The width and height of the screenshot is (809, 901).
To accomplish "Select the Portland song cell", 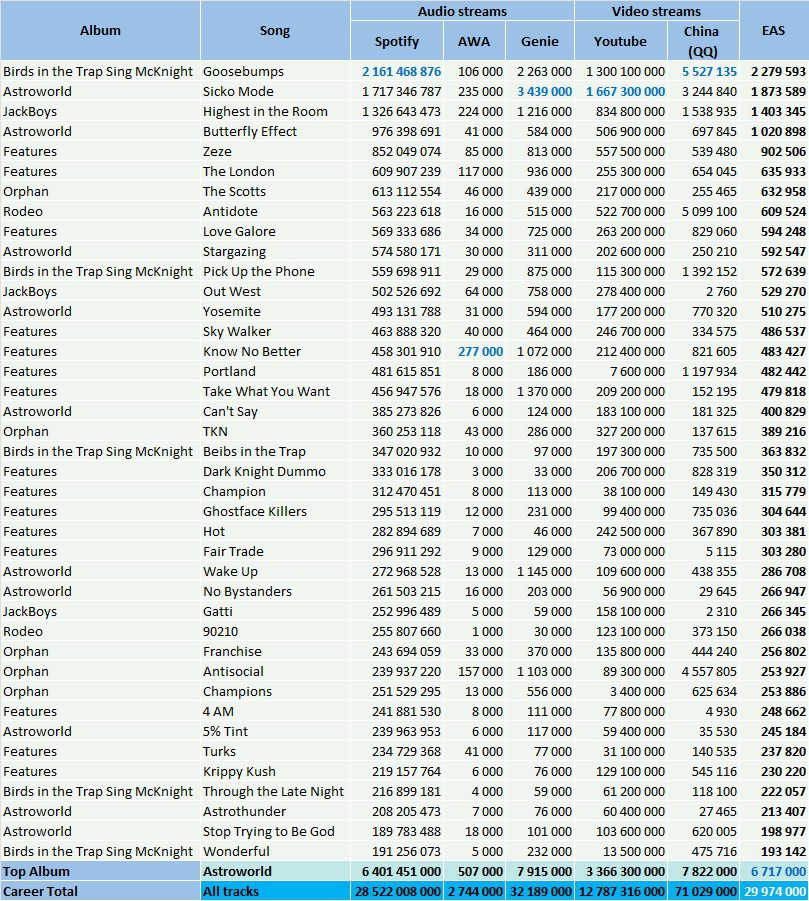I will [x=275, y=371].
